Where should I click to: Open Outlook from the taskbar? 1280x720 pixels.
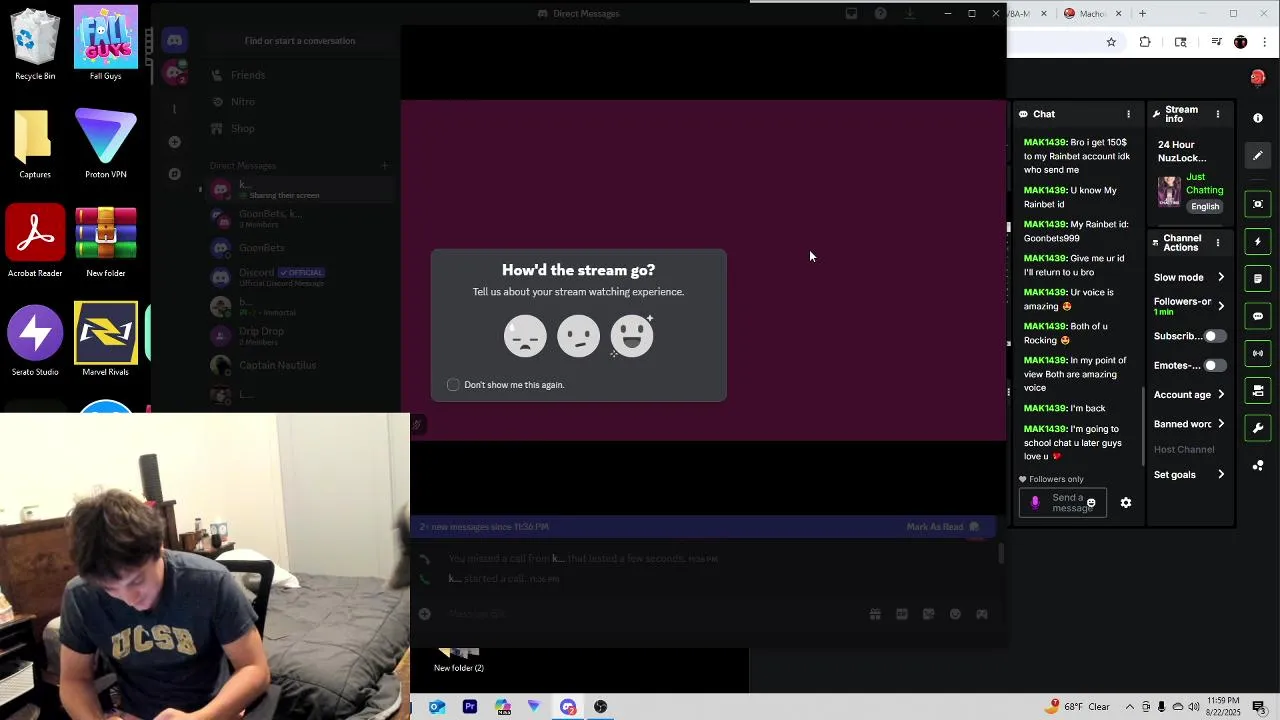coord(437,707)
